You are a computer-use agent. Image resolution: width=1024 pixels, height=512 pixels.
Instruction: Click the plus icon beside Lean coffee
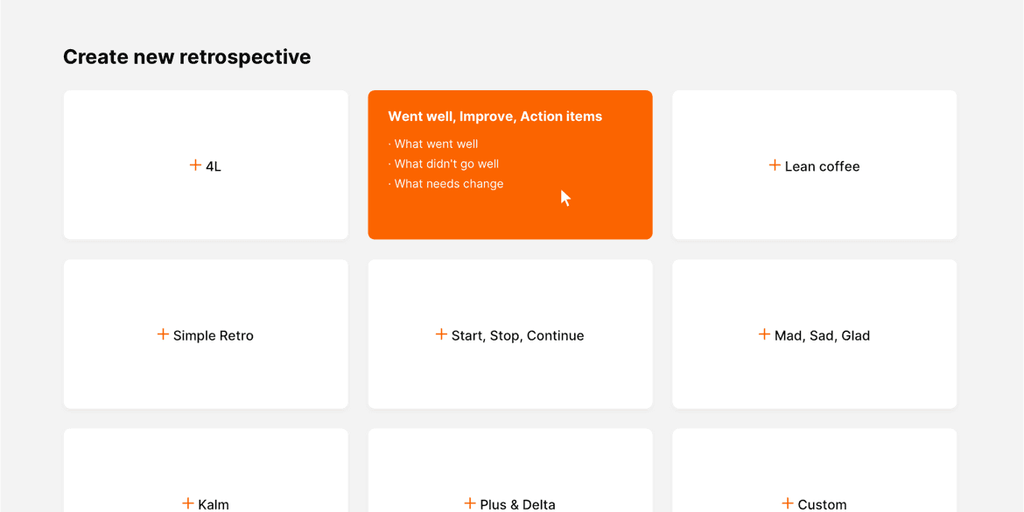[x=774, y=165]
